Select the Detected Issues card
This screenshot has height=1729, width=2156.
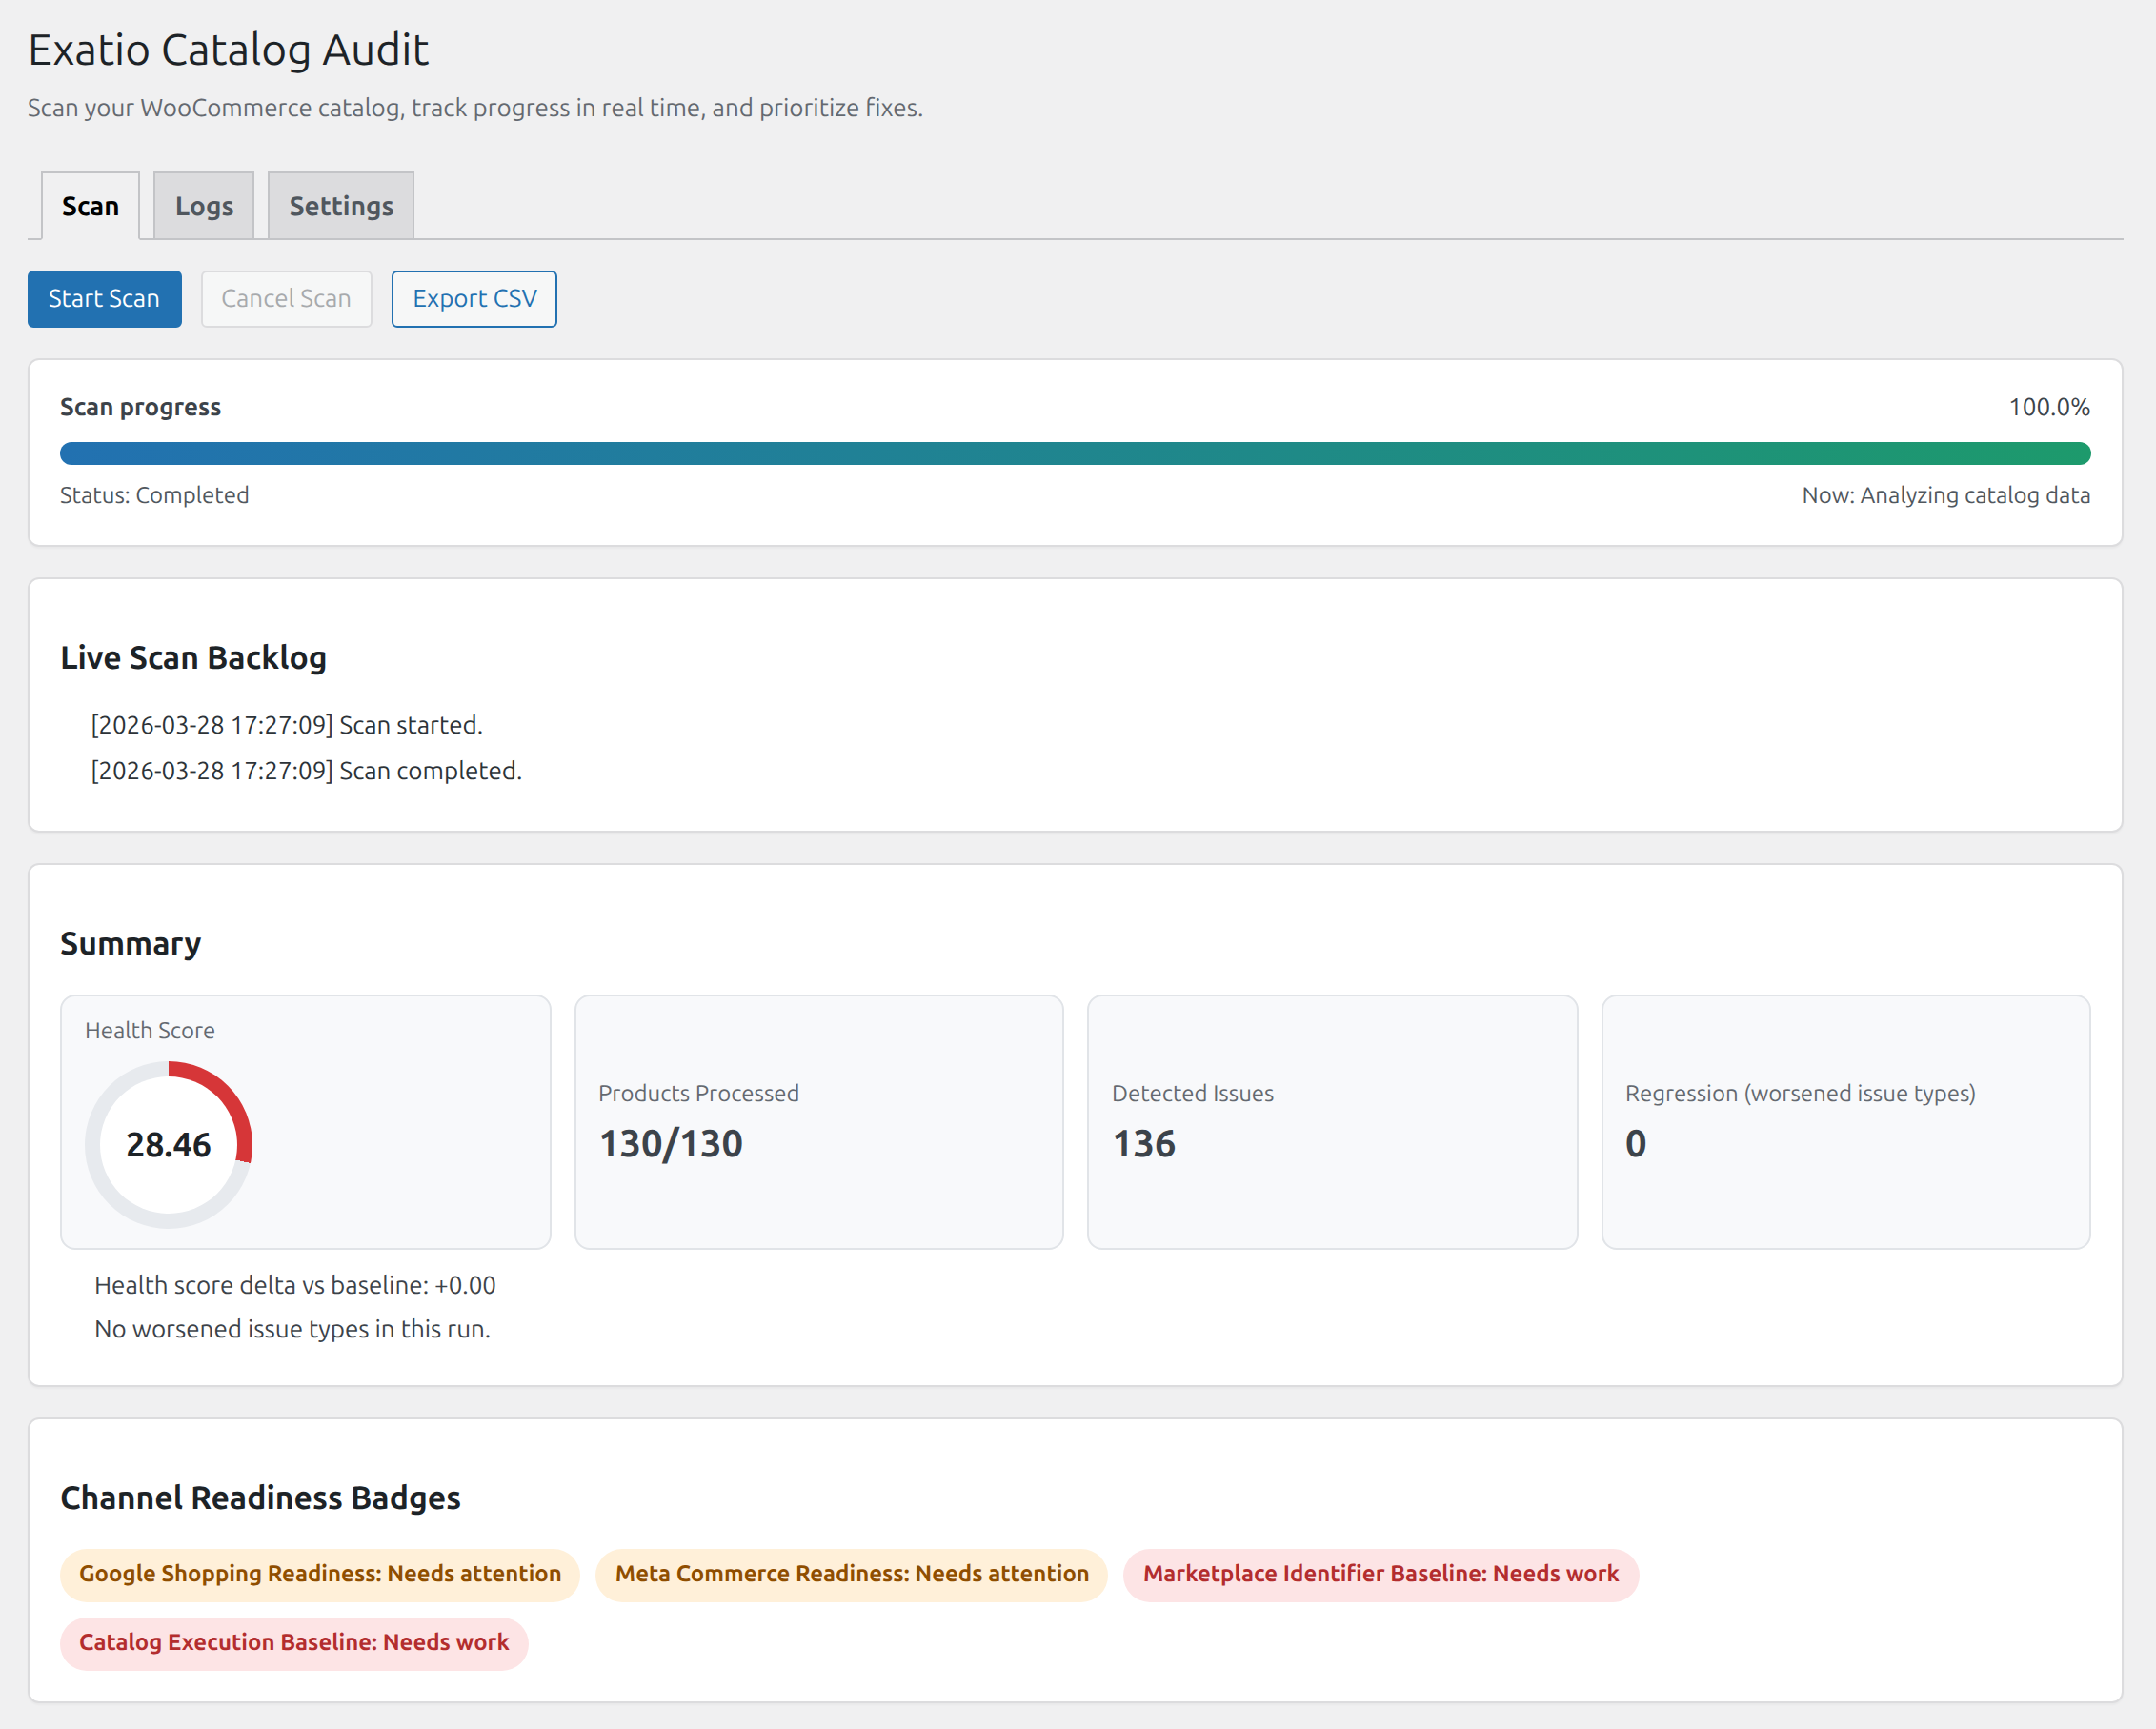(1332, 1121)
